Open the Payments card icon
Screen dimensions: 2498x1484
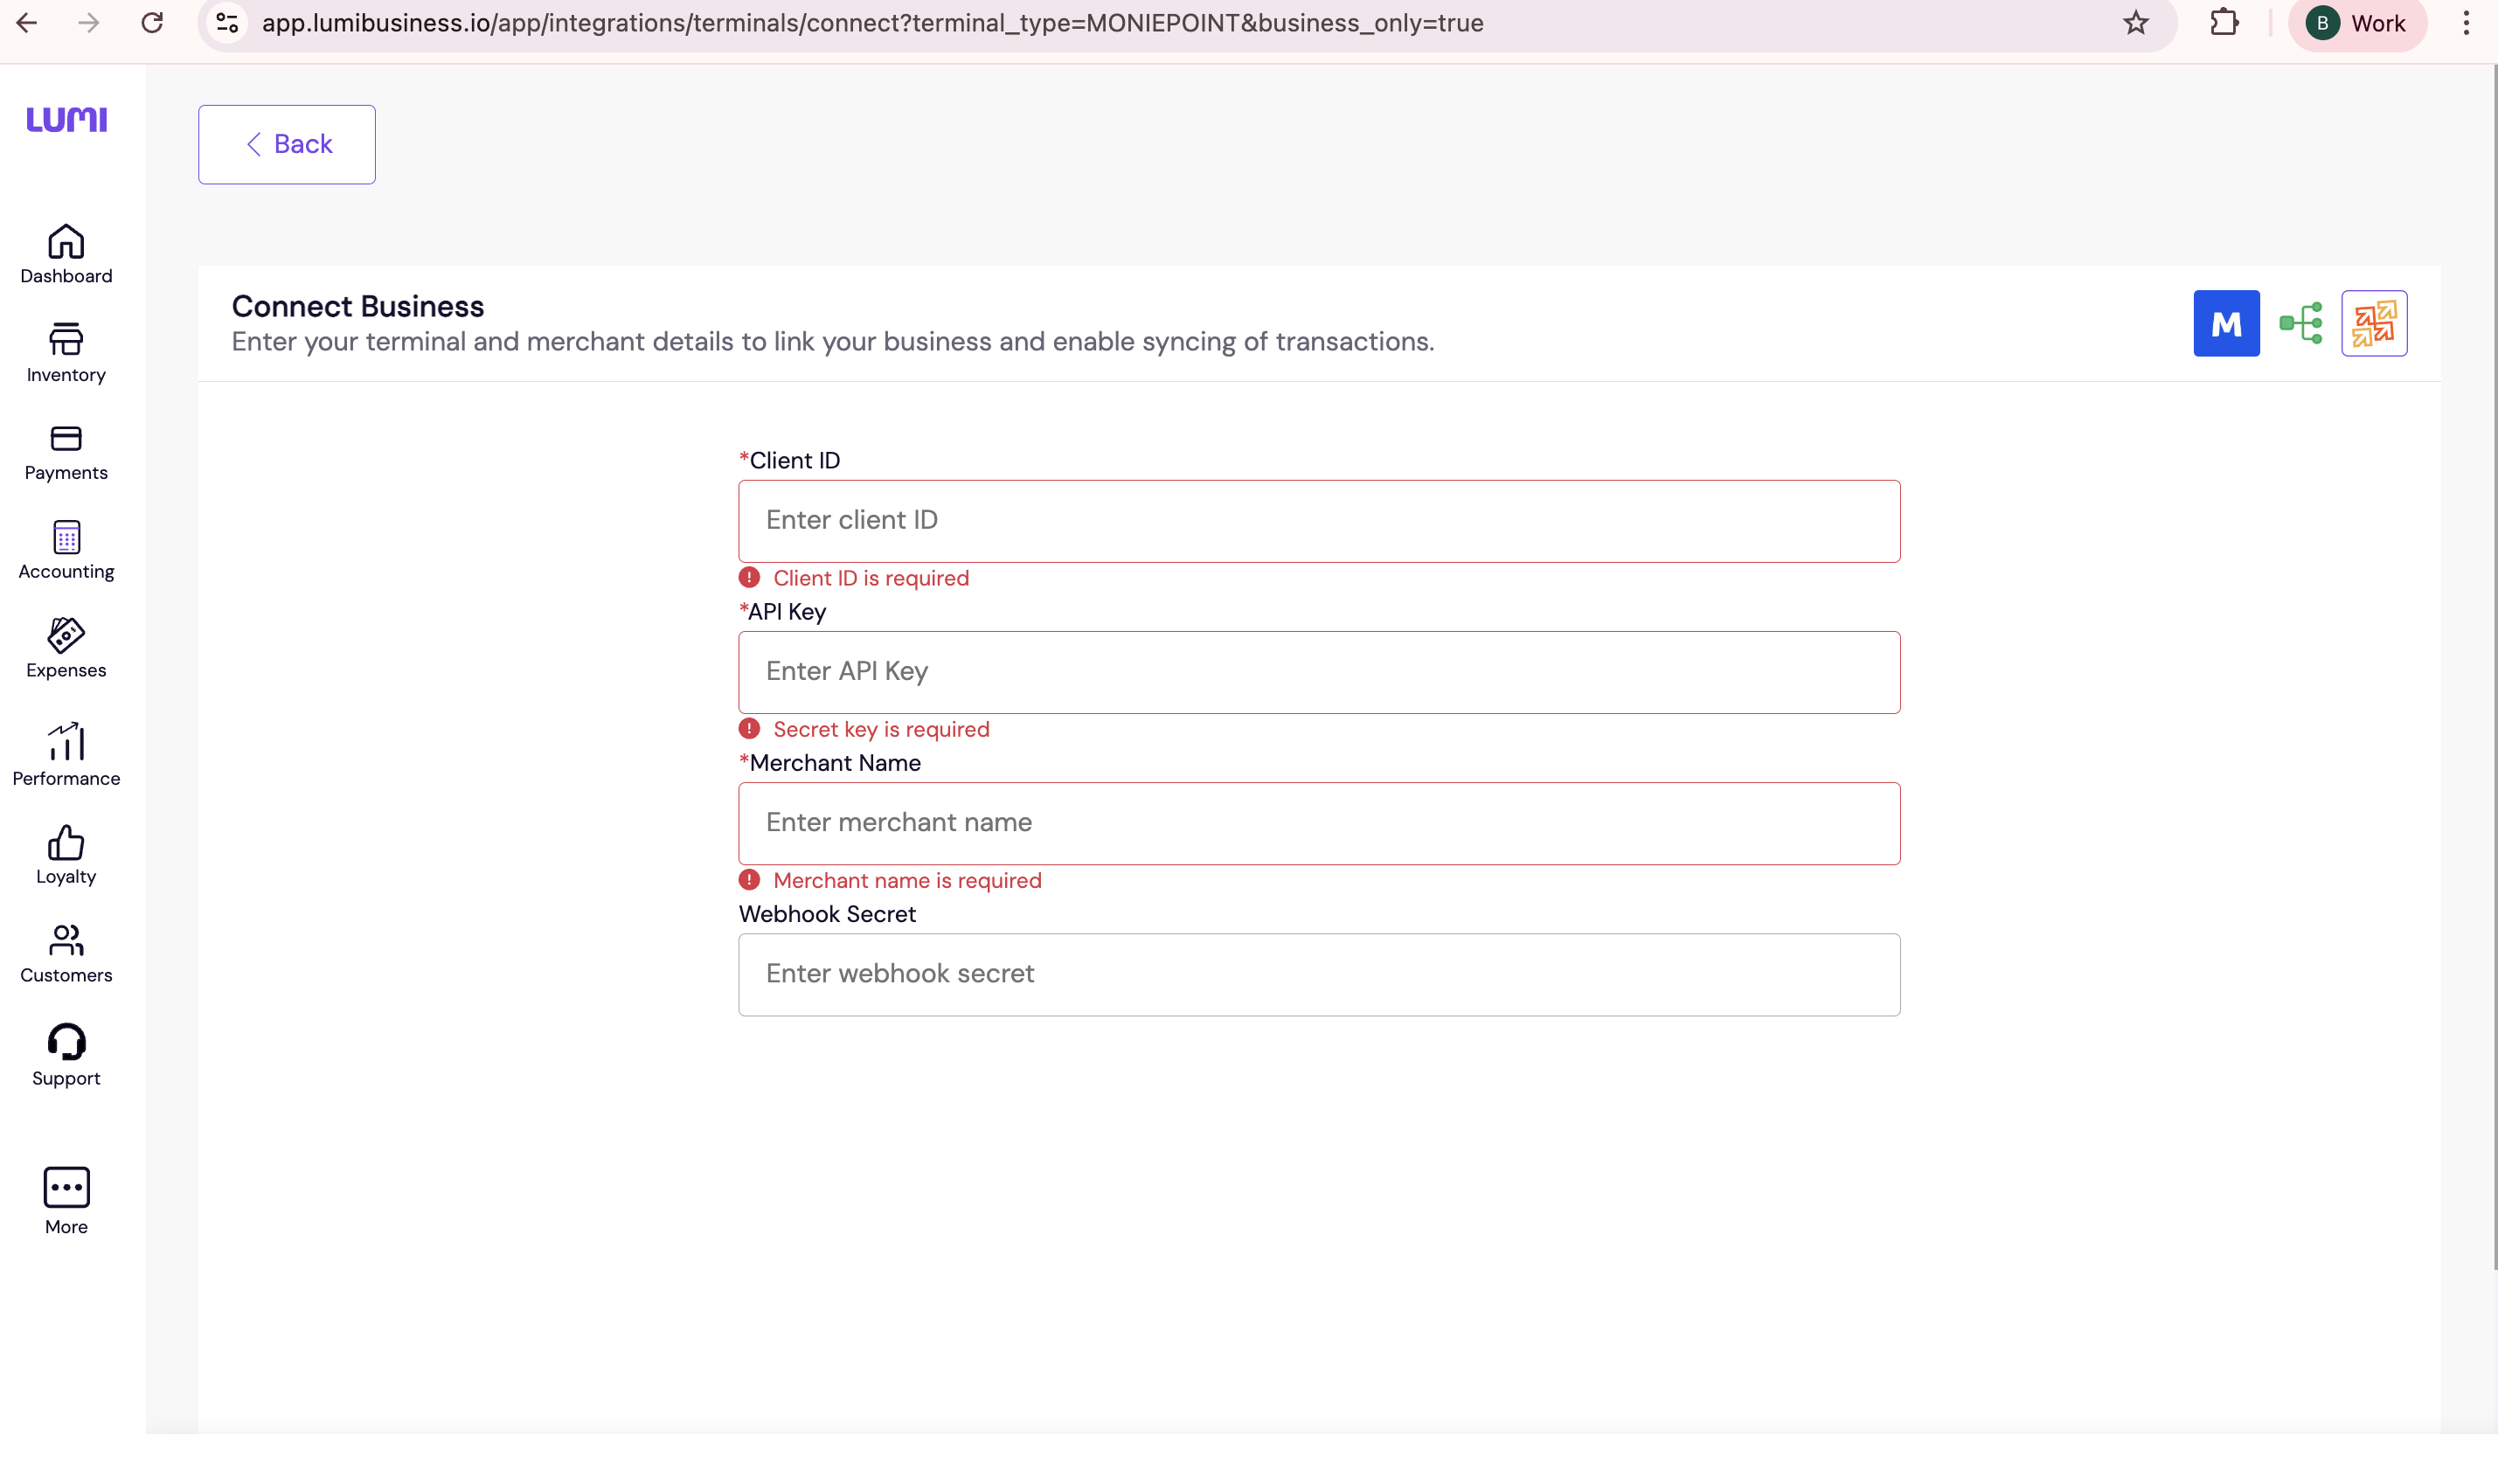point(66,439)
